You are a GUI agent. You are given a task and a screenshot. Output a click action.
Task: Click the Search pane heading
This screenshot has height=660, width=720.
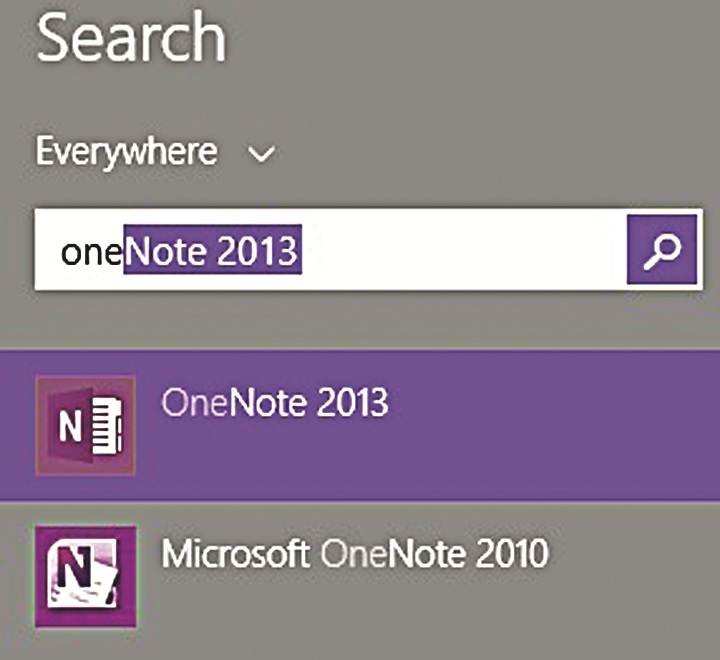pyautogui.click(x=130, y=40)
